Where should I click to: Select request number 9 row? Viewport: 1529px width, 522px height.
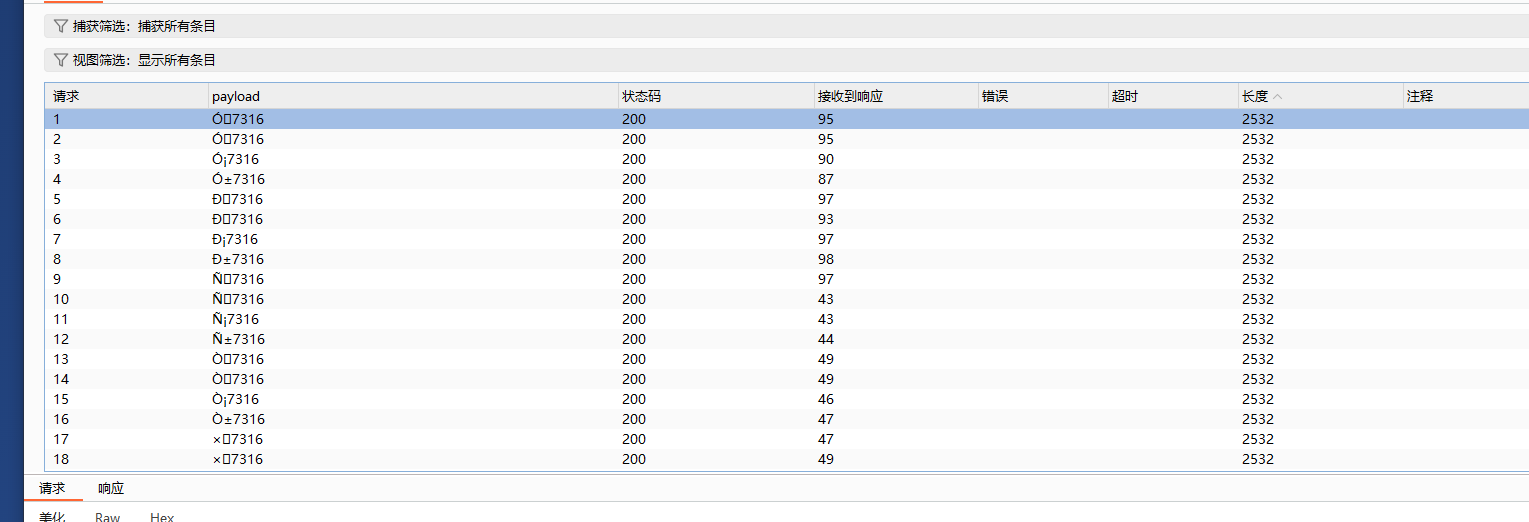(788, 279)
